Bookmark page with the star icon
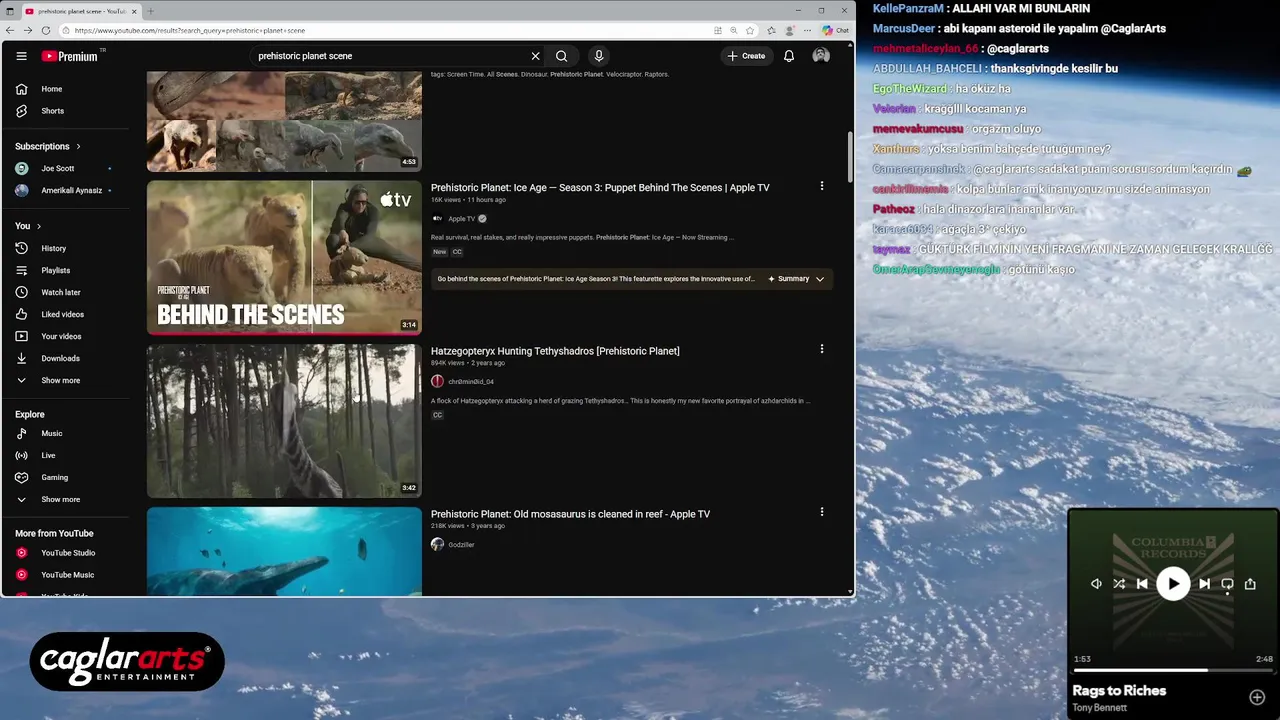1280x720 pixels. (750, 30)
